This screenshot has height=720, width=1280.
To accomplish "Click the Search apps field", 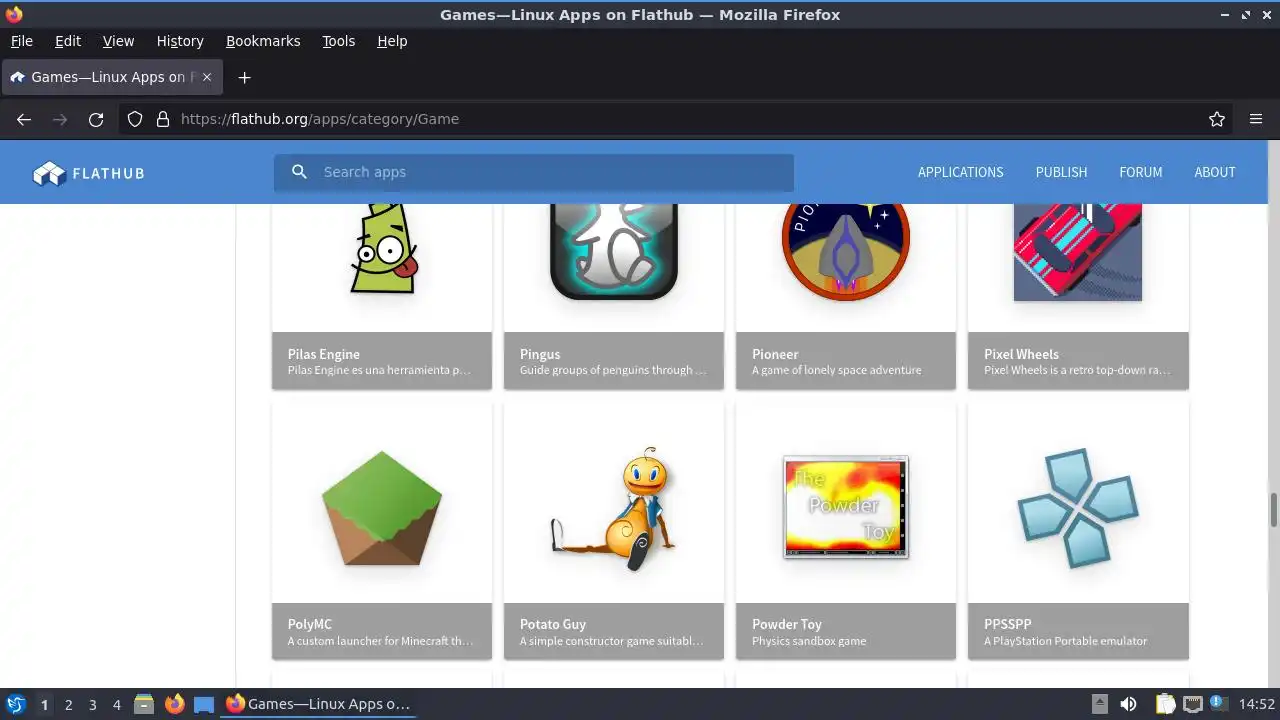I will (x=534, y=172).
